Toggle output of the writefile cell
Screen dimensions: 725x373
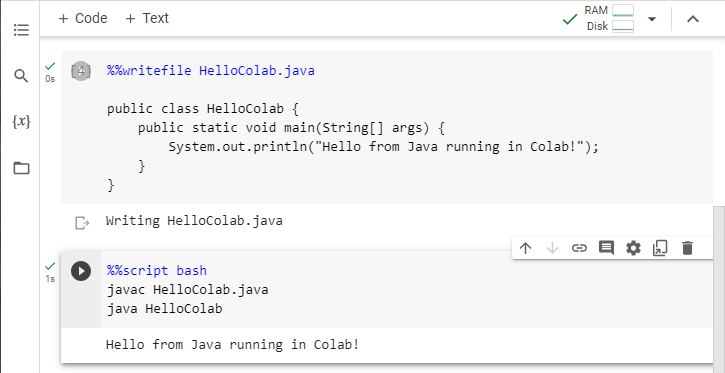[x=82, y=223]
